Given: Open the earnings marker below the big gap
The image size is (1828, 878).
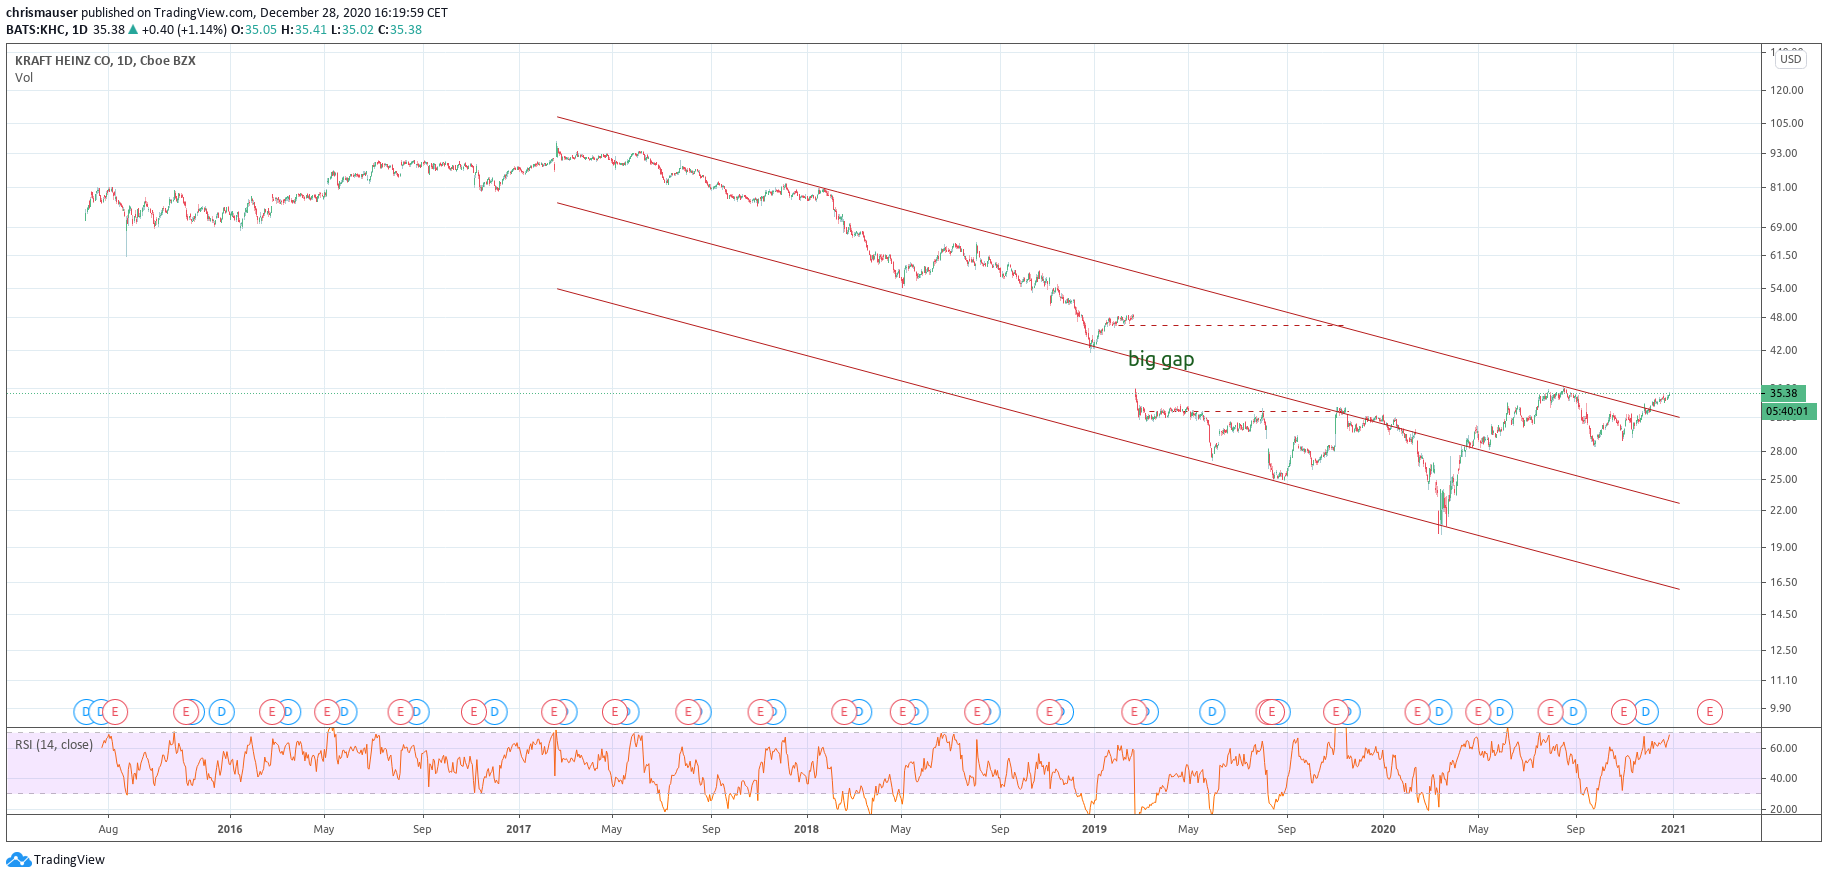Looking at the screenshot, I should (x=1134, y=712).
